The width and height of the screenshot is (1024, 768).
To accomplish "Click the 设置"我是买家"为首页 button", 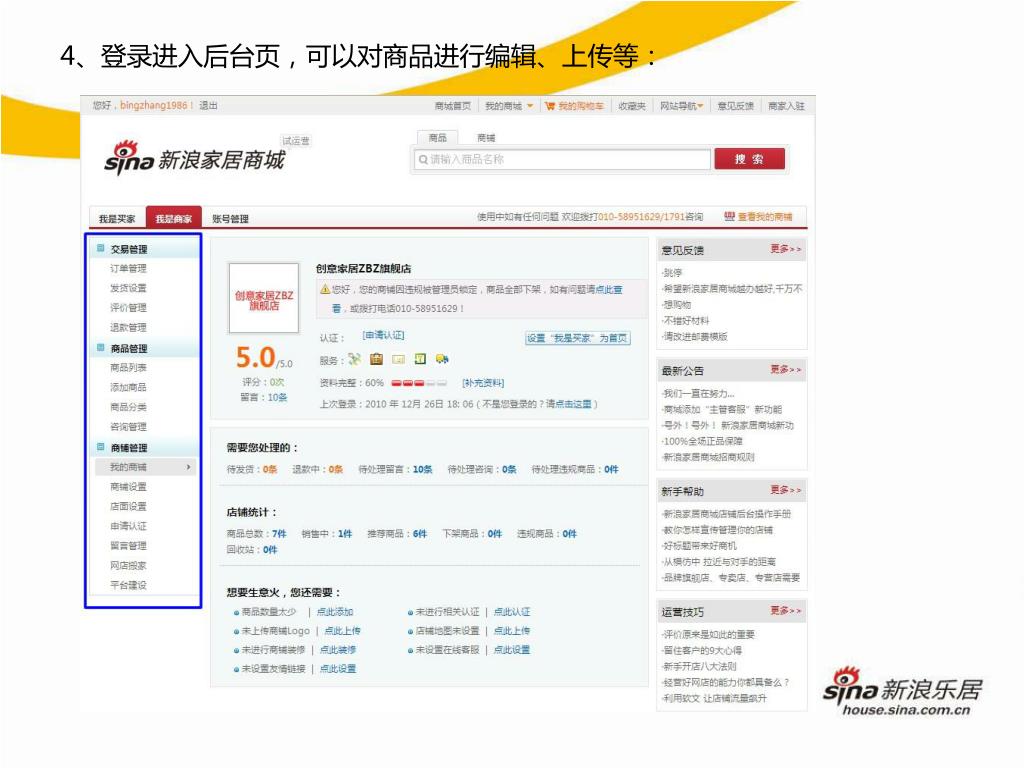I will 577,338.
